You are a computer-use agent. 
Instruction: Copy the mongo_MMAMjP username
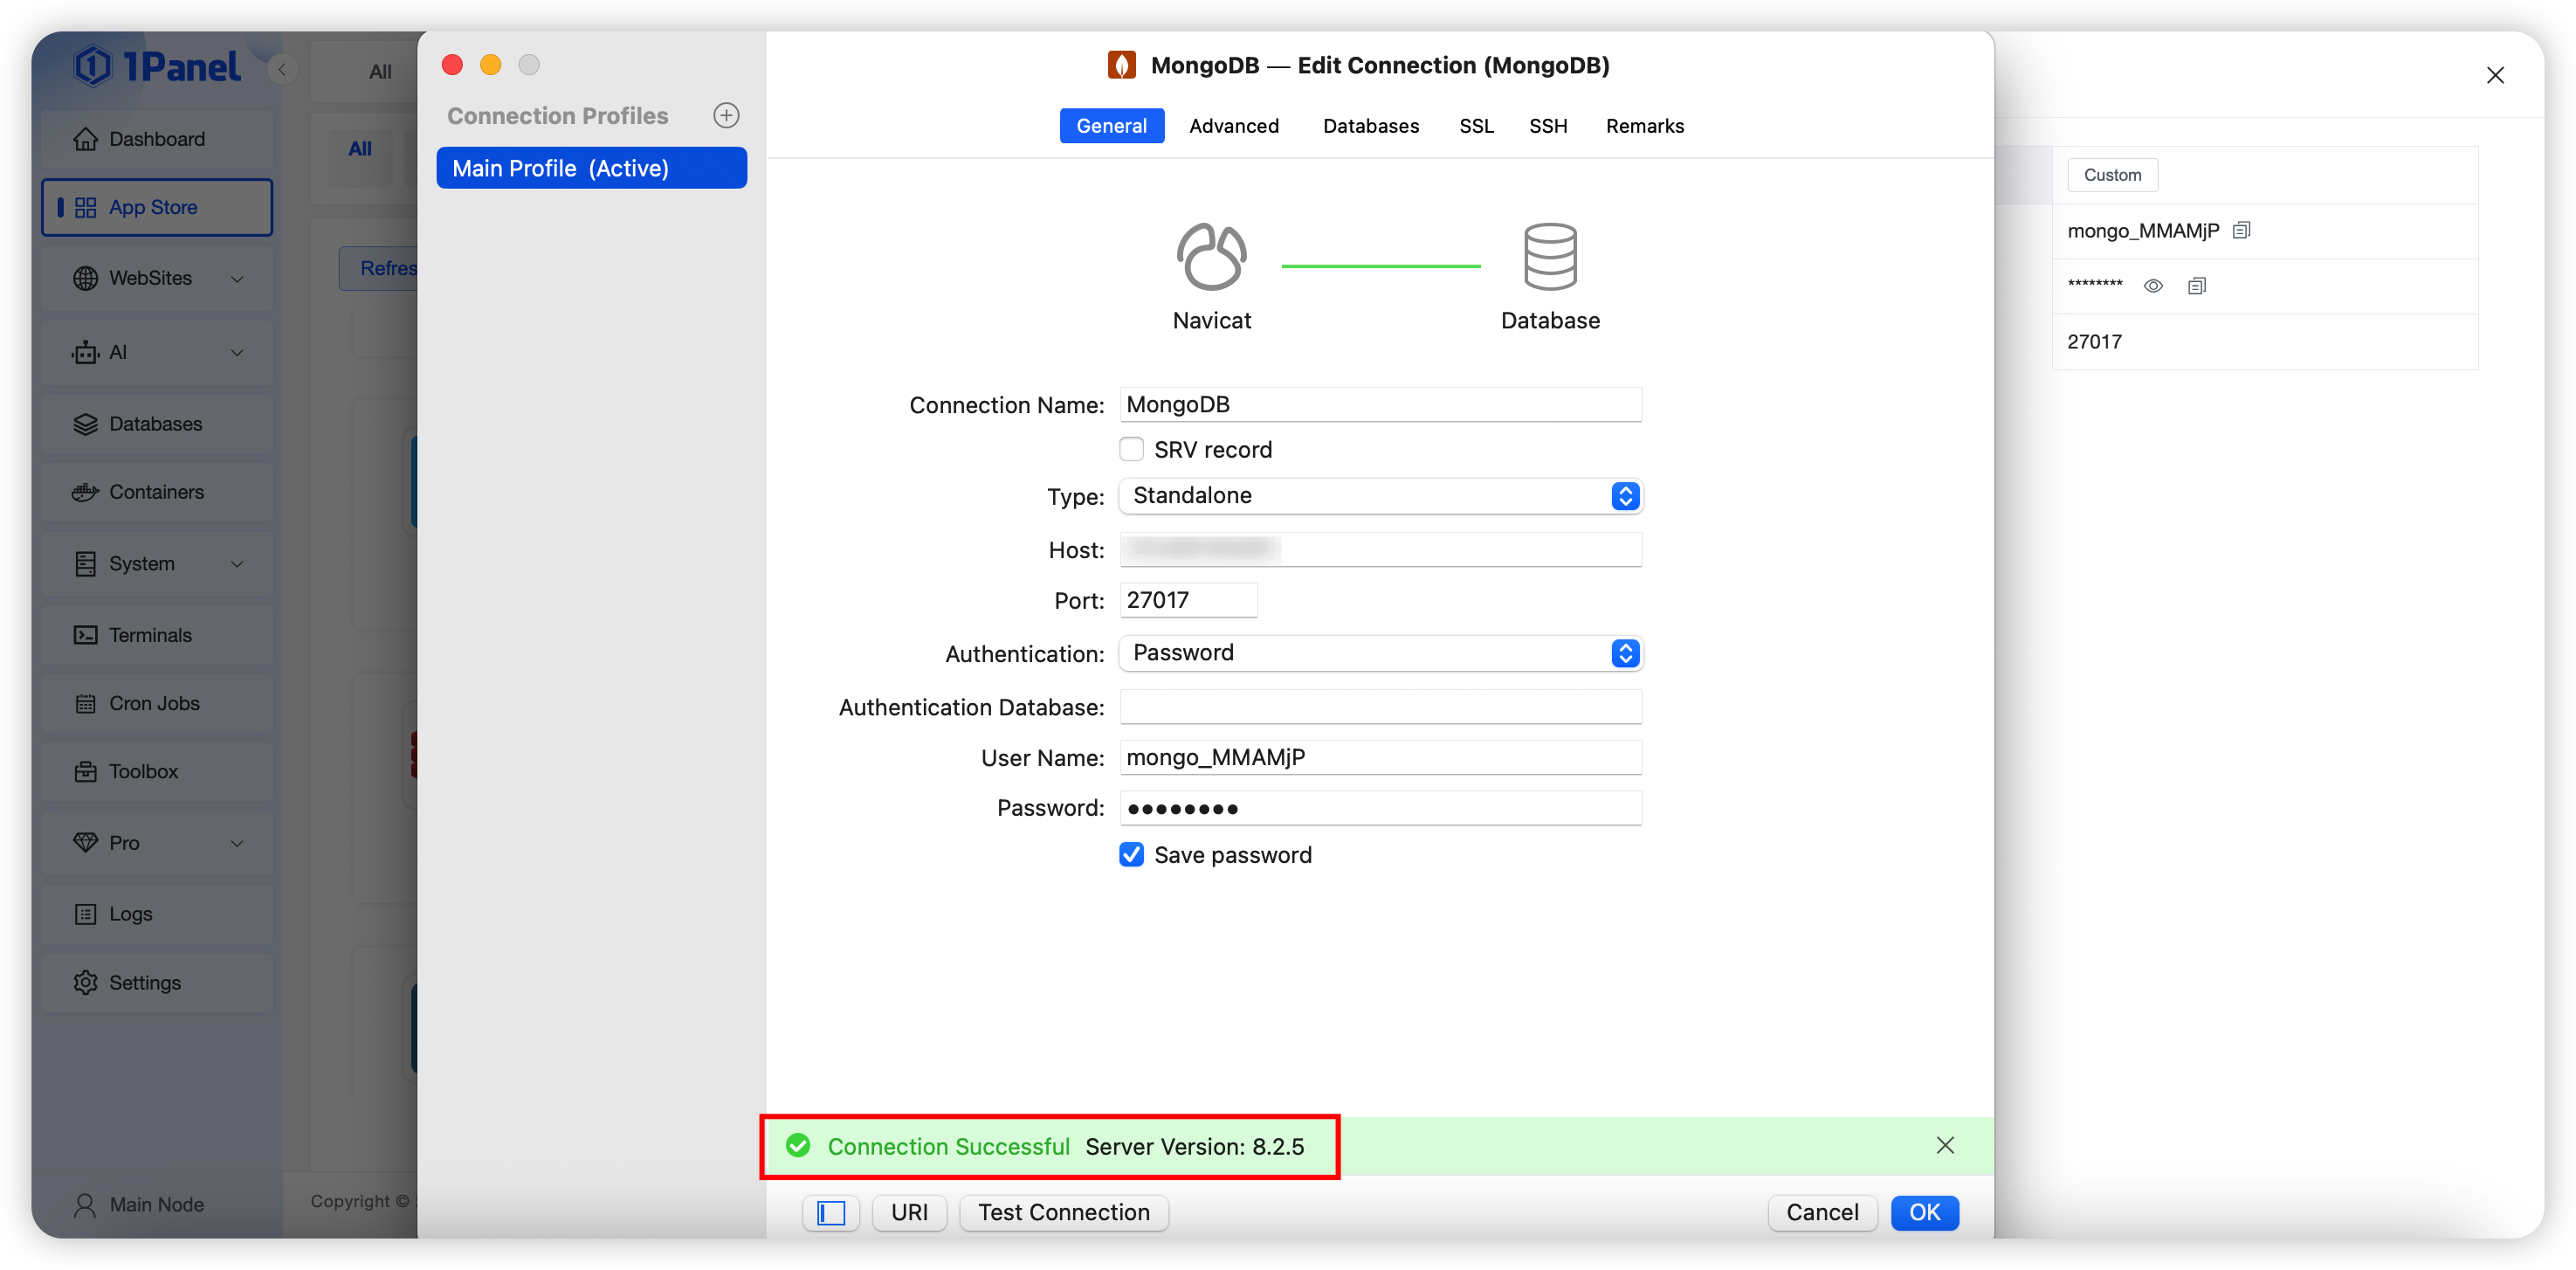(2241, 231)
